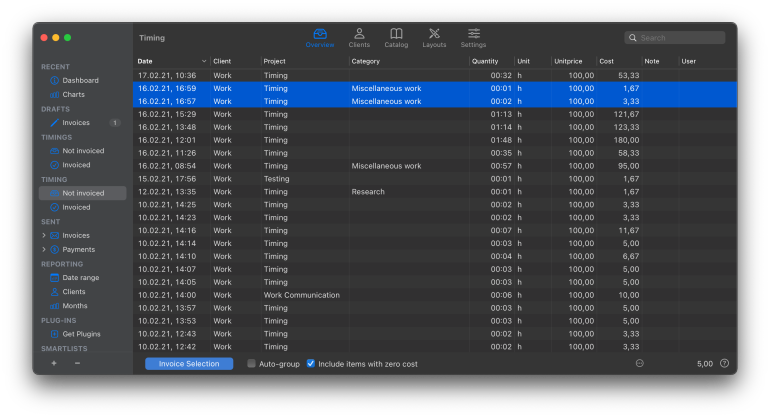
Task: Open Get Plugins in the sidebar
Action: pos(81,334)
